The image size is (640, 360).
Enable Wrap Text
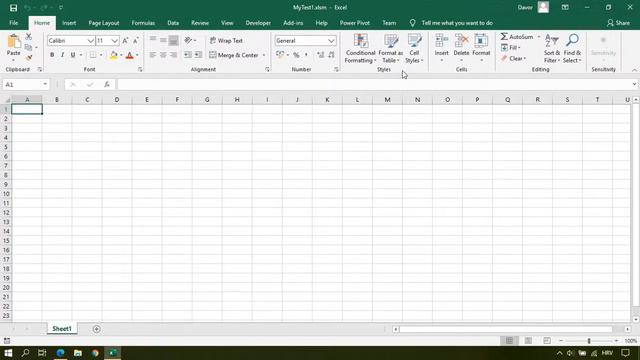coord(227,40)
